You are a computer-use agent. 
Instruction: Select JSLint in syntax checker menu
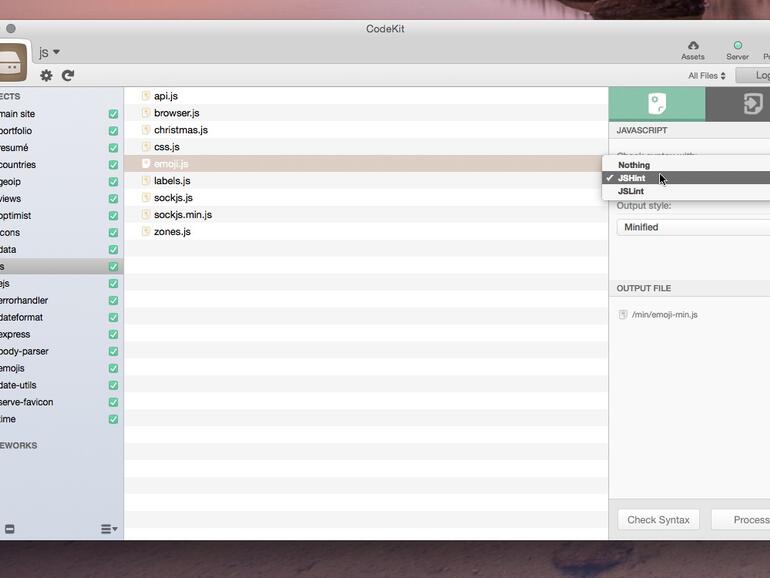tap(686, 191)
